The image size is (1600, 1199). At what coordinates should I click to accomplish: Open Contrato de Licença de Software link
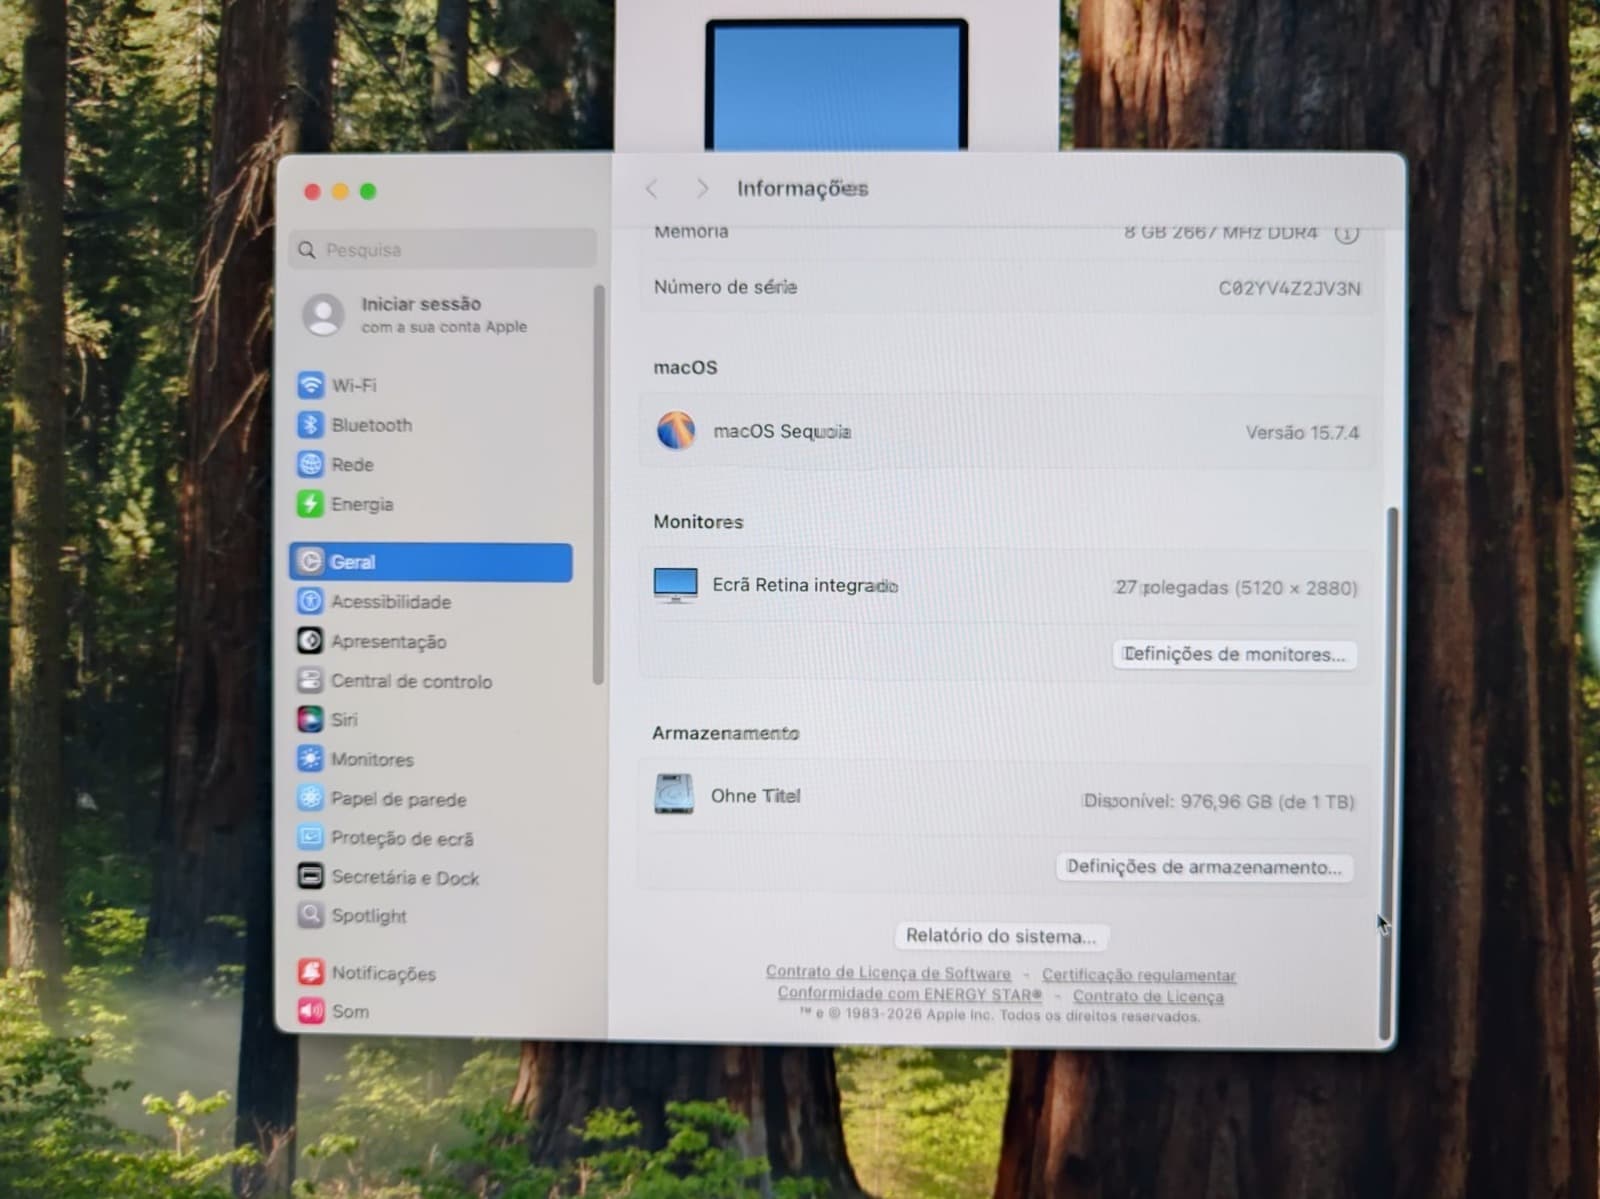(x=888, y=972)
